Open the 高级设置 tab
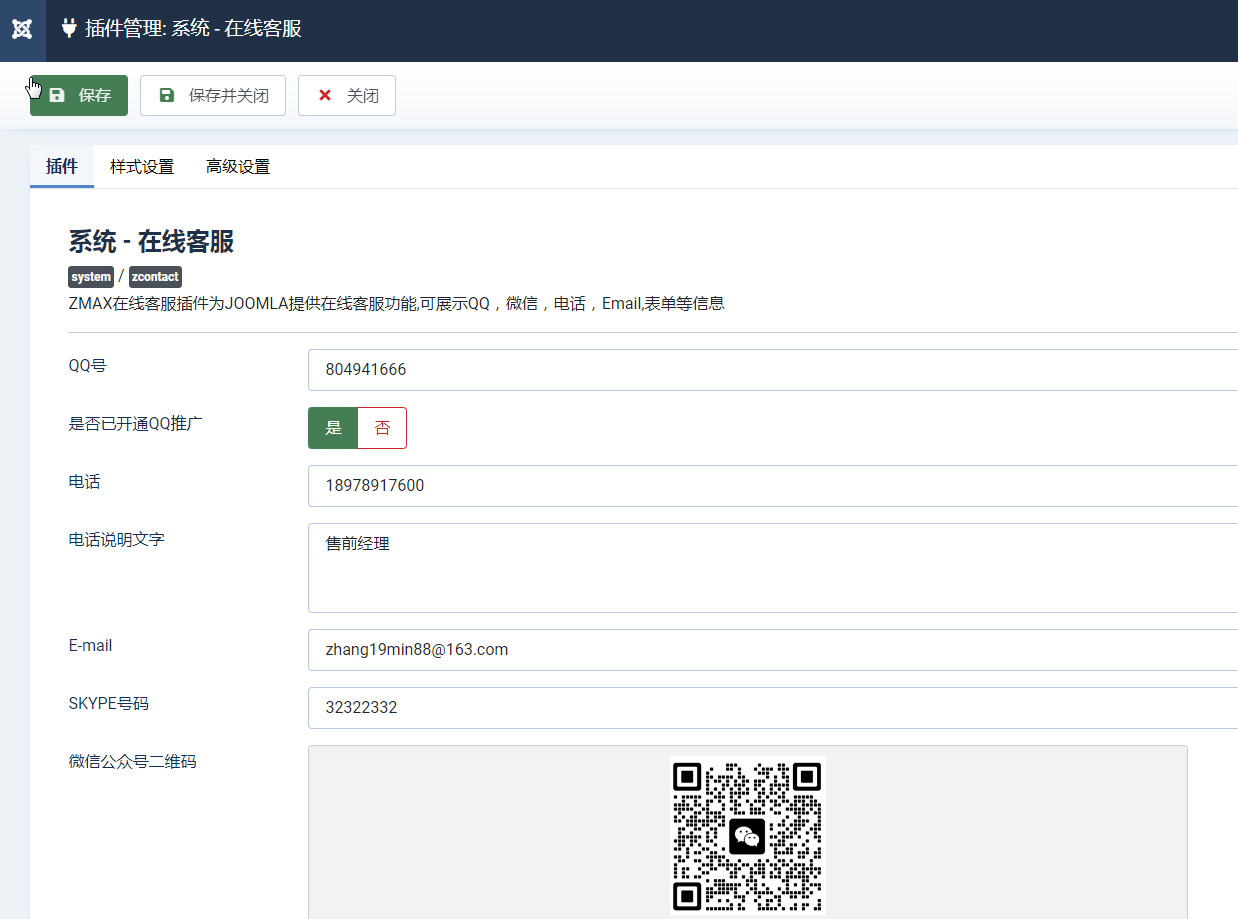The width and height of the screenshot is (1238, 919). pos(238,167)
